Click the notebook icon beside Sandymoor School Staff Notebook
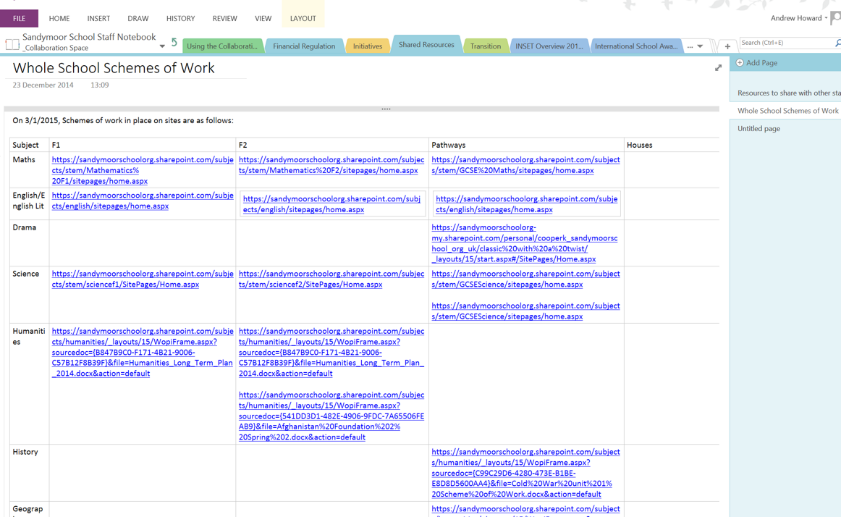This screenshot has width=841, height=517. tap(12, 44)
